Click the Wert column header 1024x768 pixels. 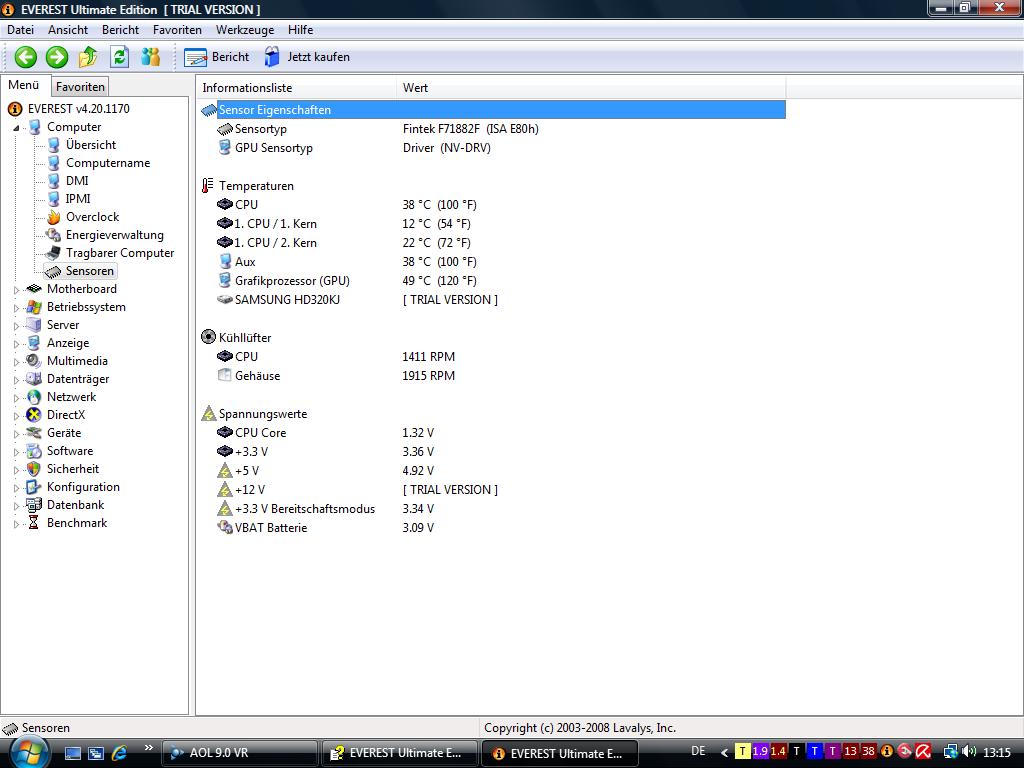coord(591,88)
